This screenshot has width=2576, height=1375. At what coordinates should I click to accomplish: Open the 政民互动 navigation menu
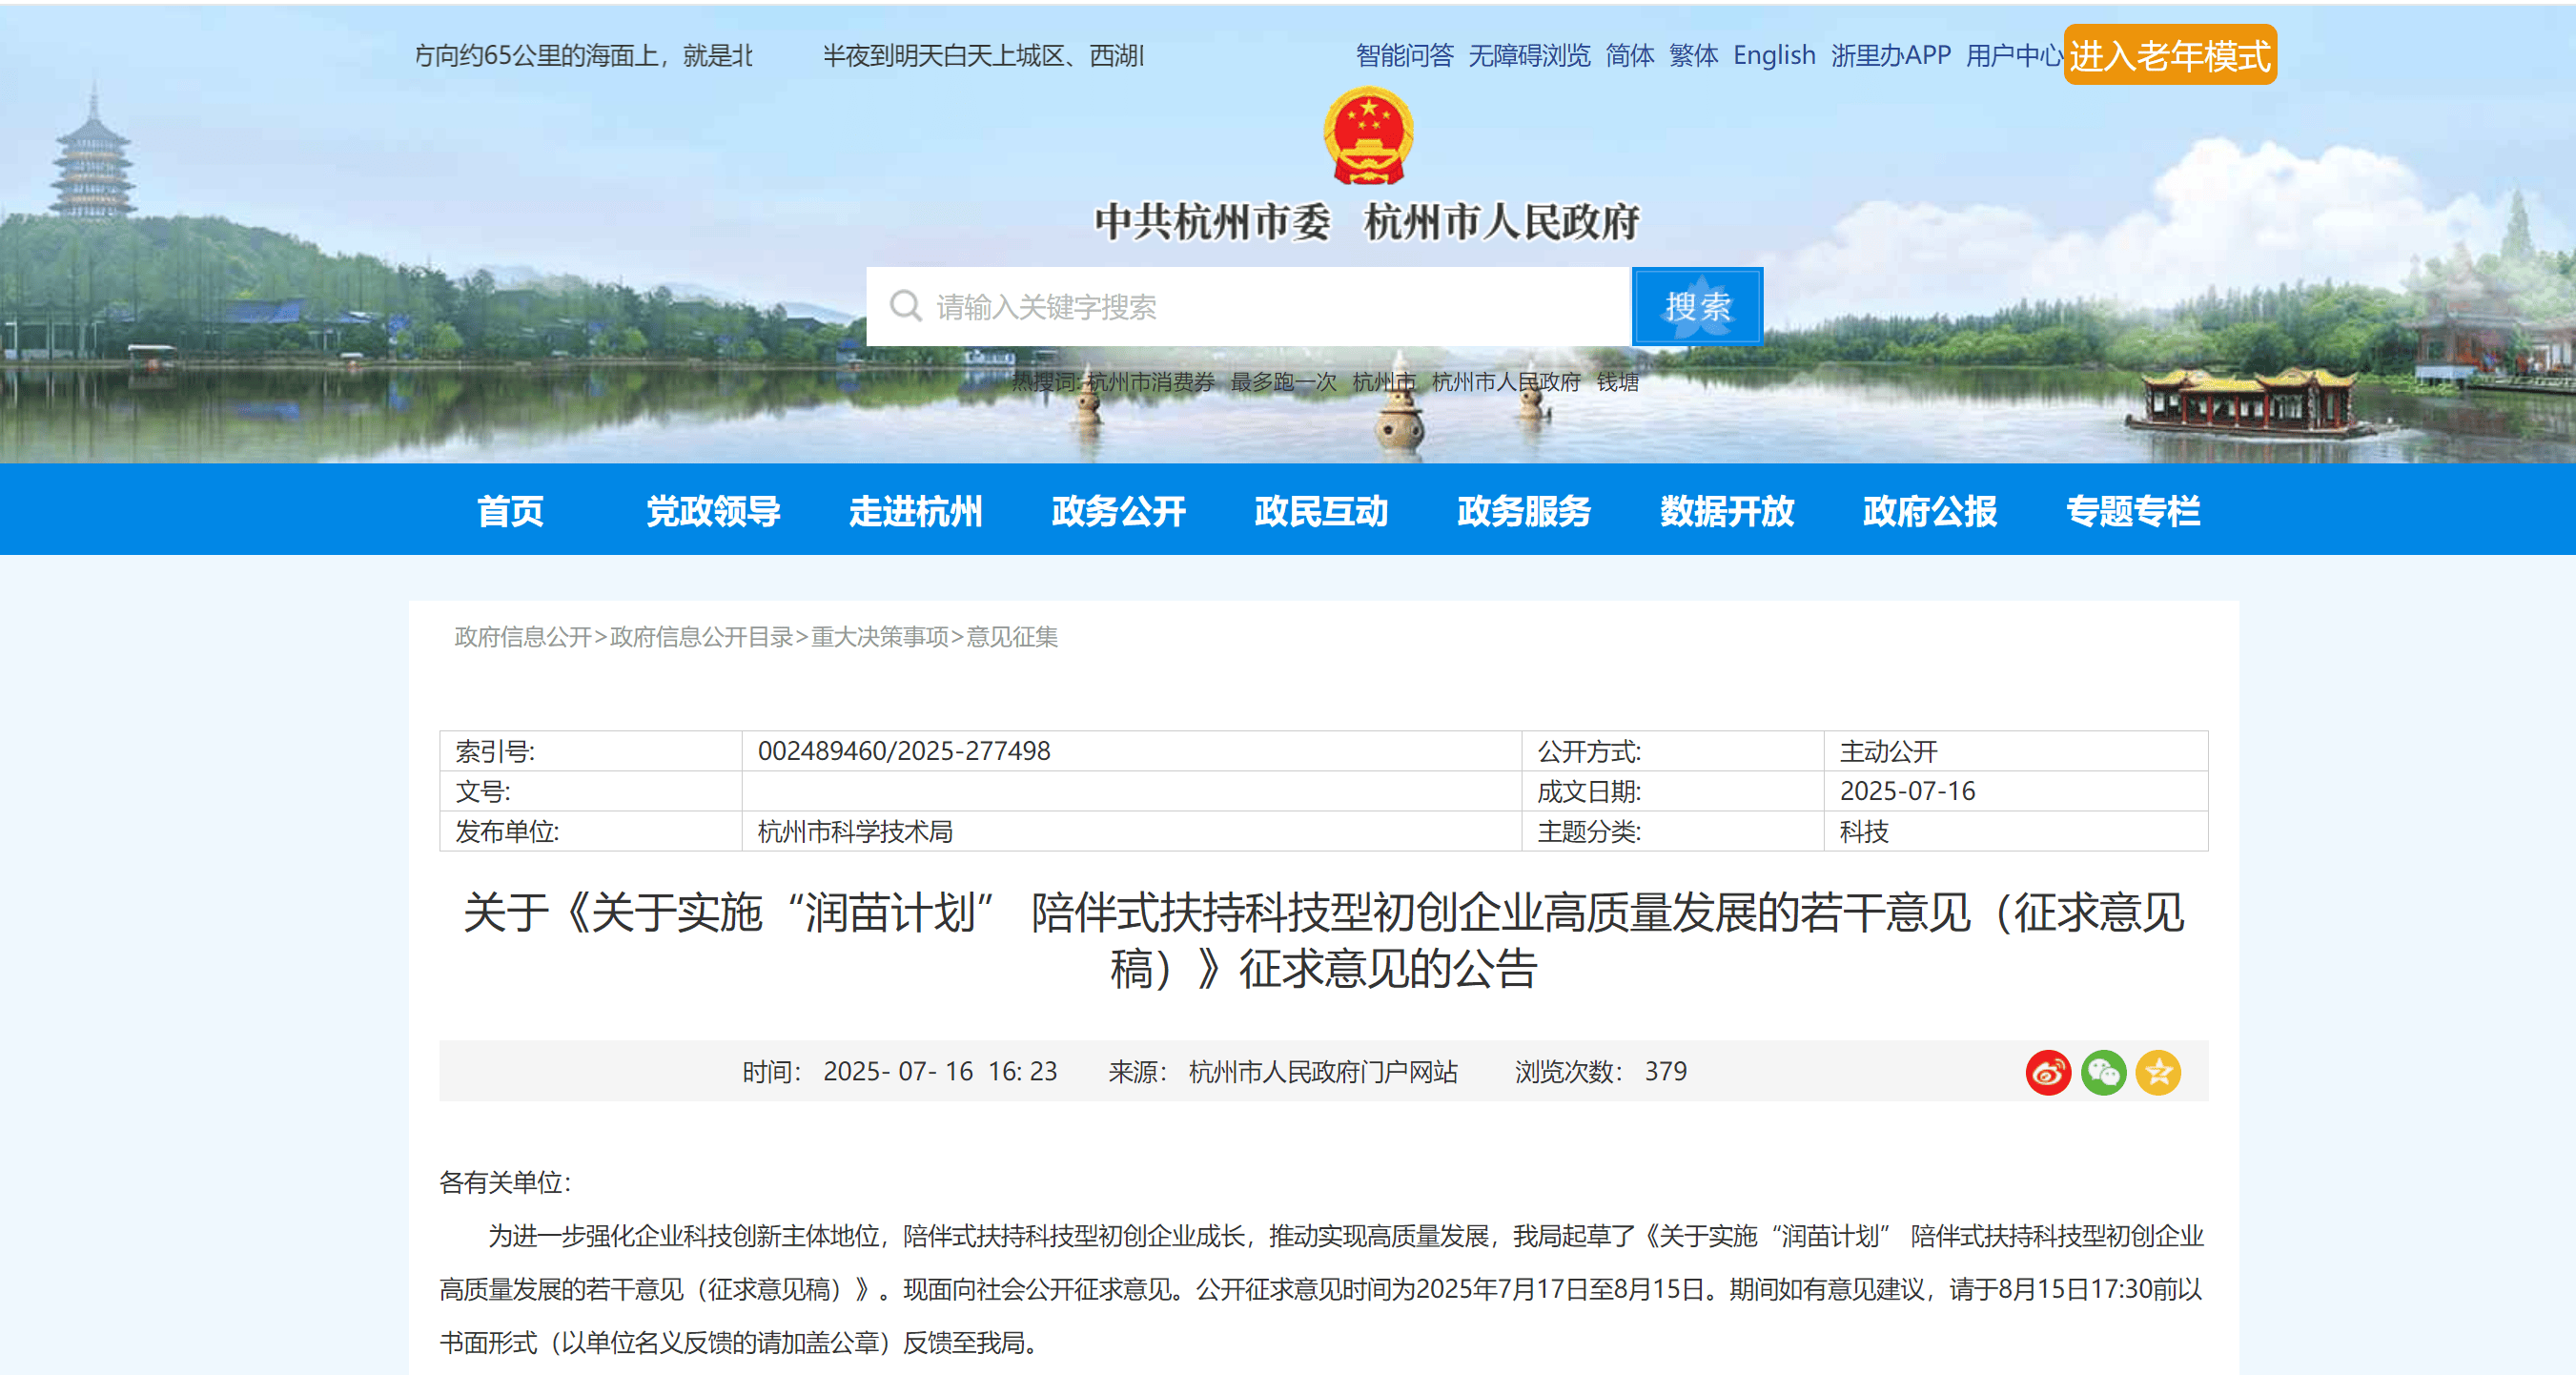[1321, 511]
